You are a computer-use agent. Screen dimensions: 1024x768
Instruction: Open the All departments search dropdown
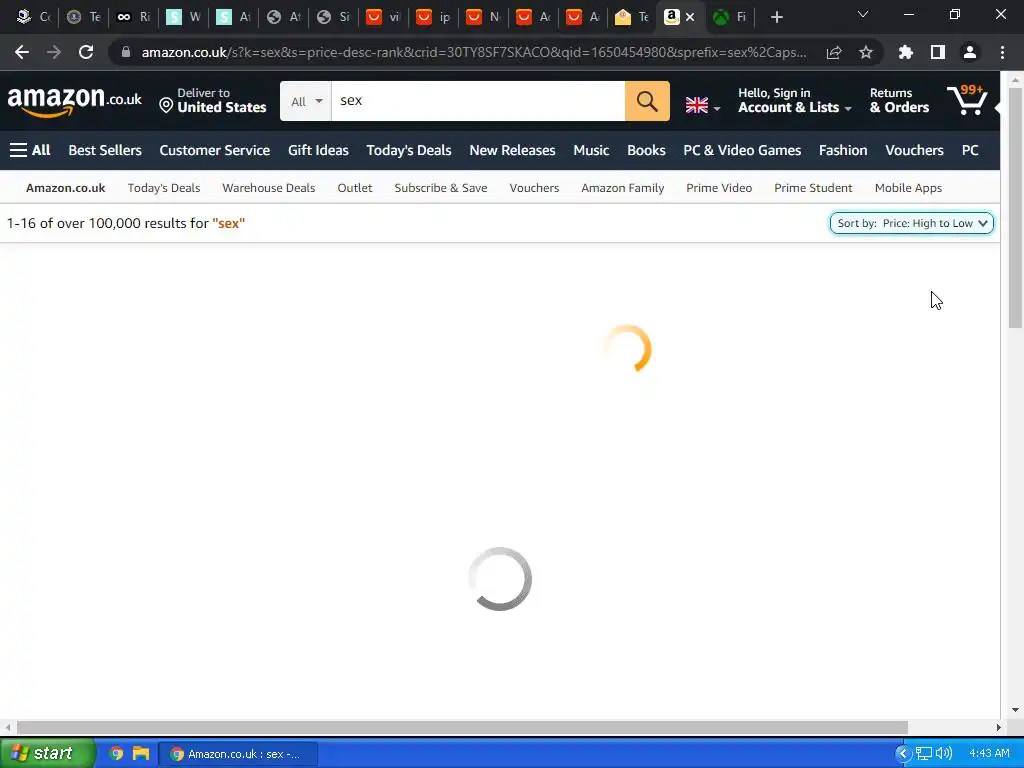[x=306, y=101]
